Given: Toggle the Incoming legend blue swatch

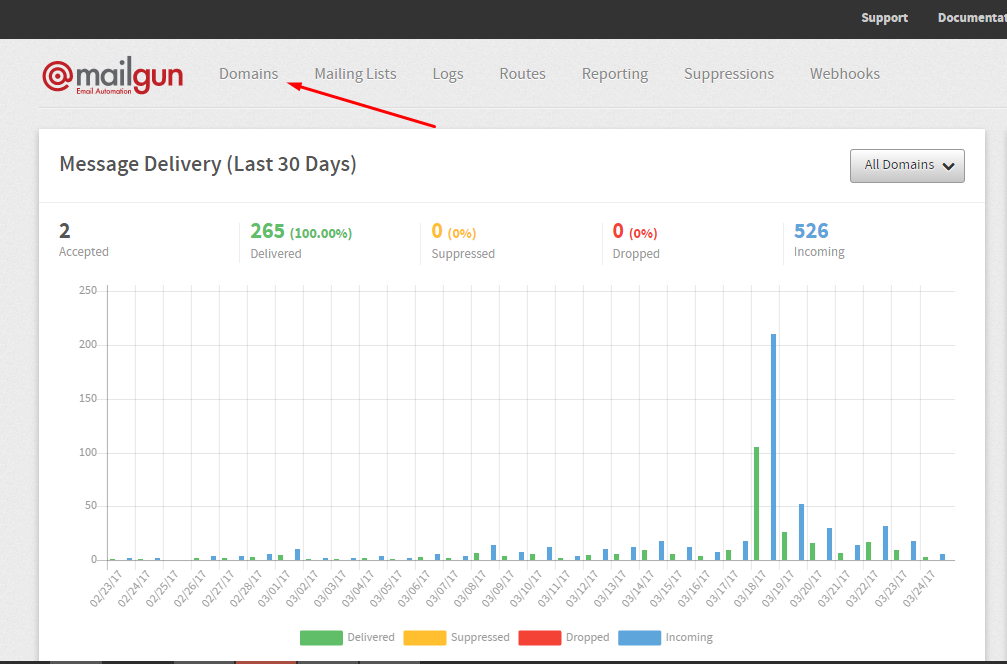Looking at the screenshot, I should (639, 637).
